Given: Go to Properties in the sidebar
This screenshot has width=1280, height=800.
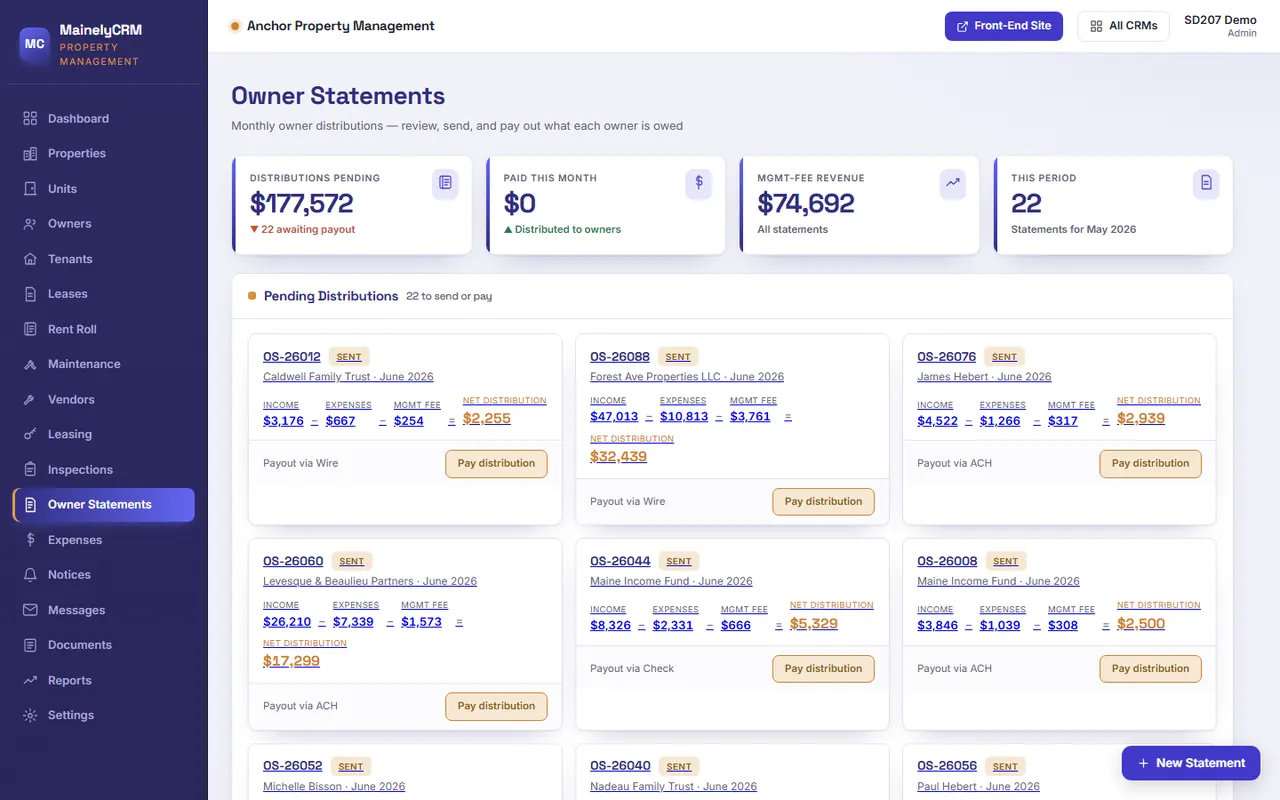Looking at the screenshot, I should 104,153.
